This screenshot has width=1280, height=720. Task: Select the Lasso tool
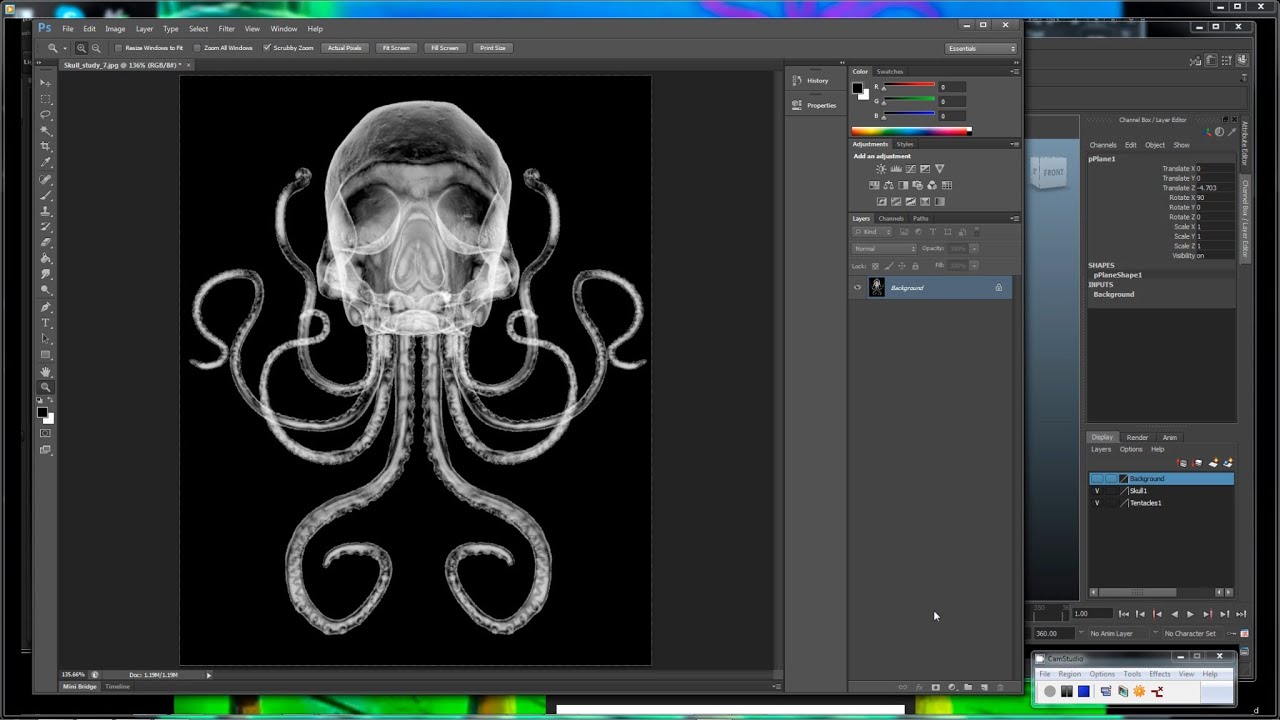[46, 115]
